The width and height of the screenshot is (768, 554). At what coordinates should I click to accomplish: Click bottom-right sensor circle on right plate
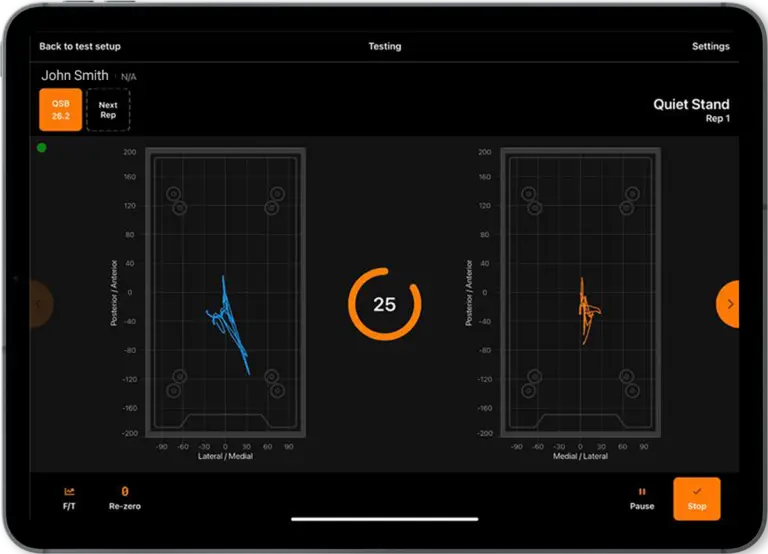coord(632,390)
